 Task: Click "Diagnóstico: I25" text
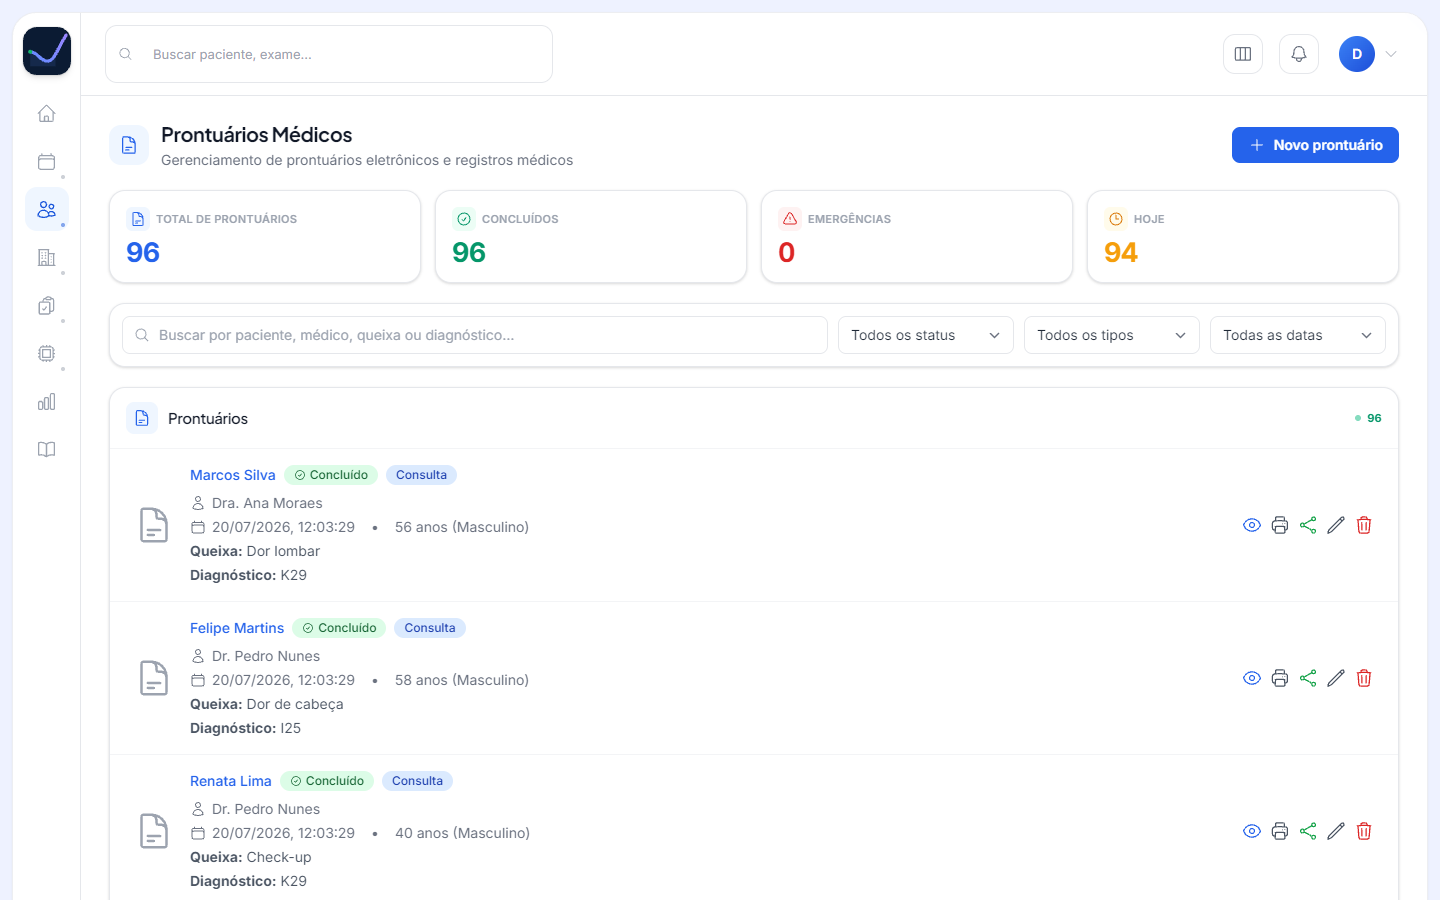tap(246, 728)
